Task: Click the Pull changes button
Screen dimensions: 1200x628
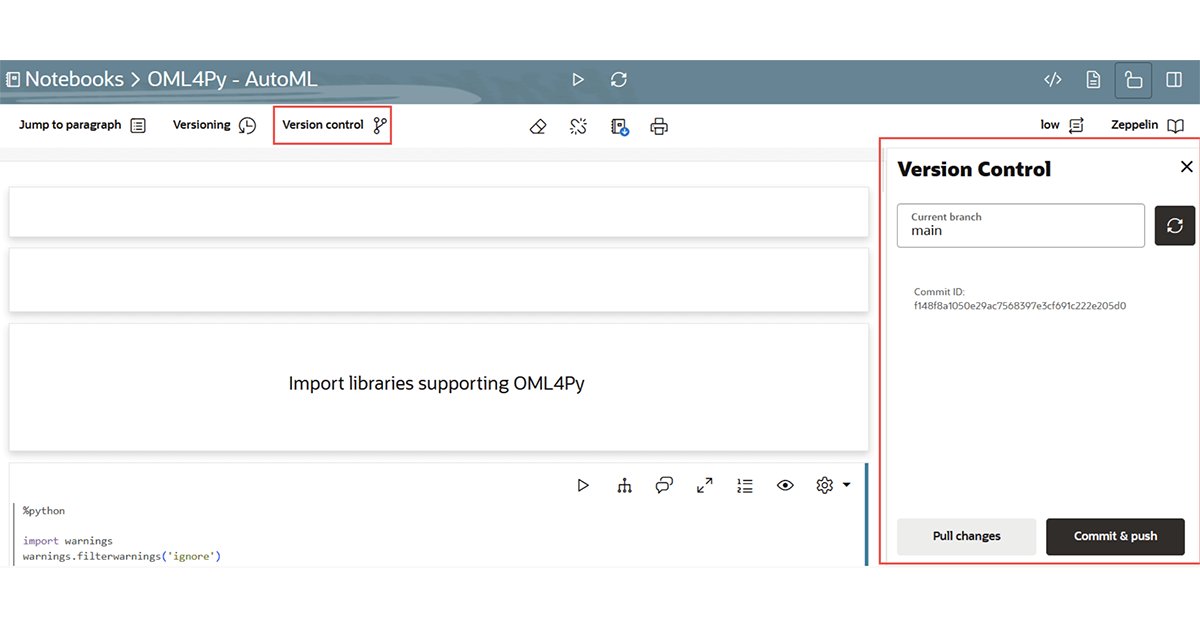Action: (x=967, y=536)
